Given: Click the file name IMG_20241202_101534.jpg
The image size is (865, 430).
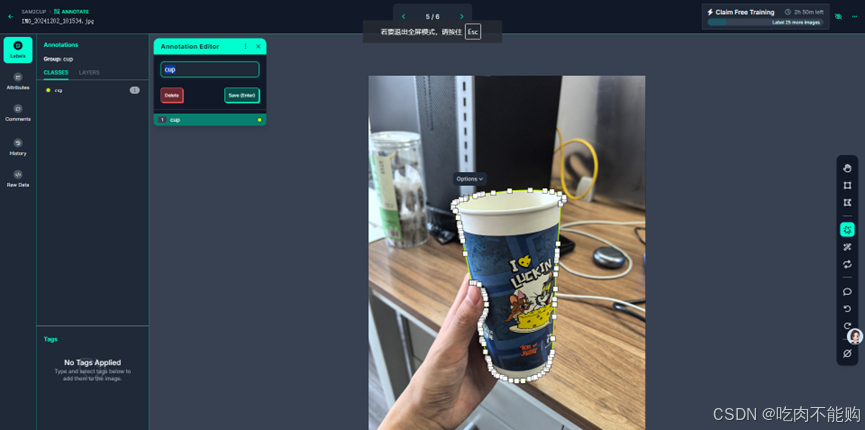Looking at the screenshot, I should [57, 21].
